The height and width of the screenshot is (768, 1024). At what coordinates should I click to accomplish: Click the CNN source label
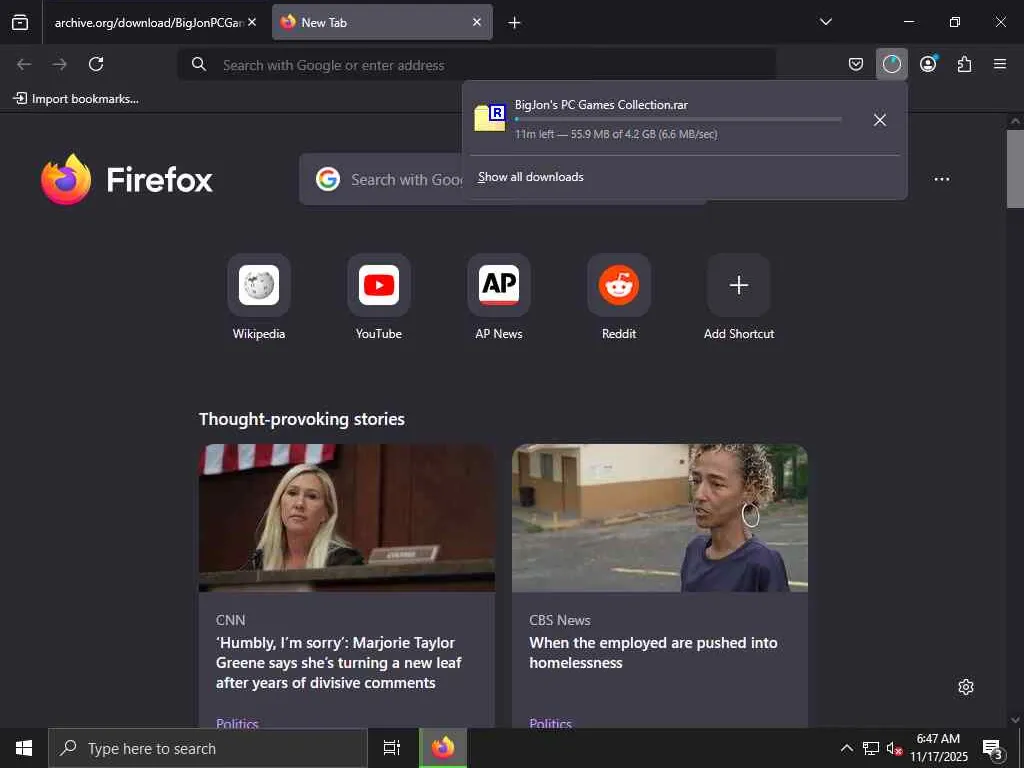click(231, 620)
